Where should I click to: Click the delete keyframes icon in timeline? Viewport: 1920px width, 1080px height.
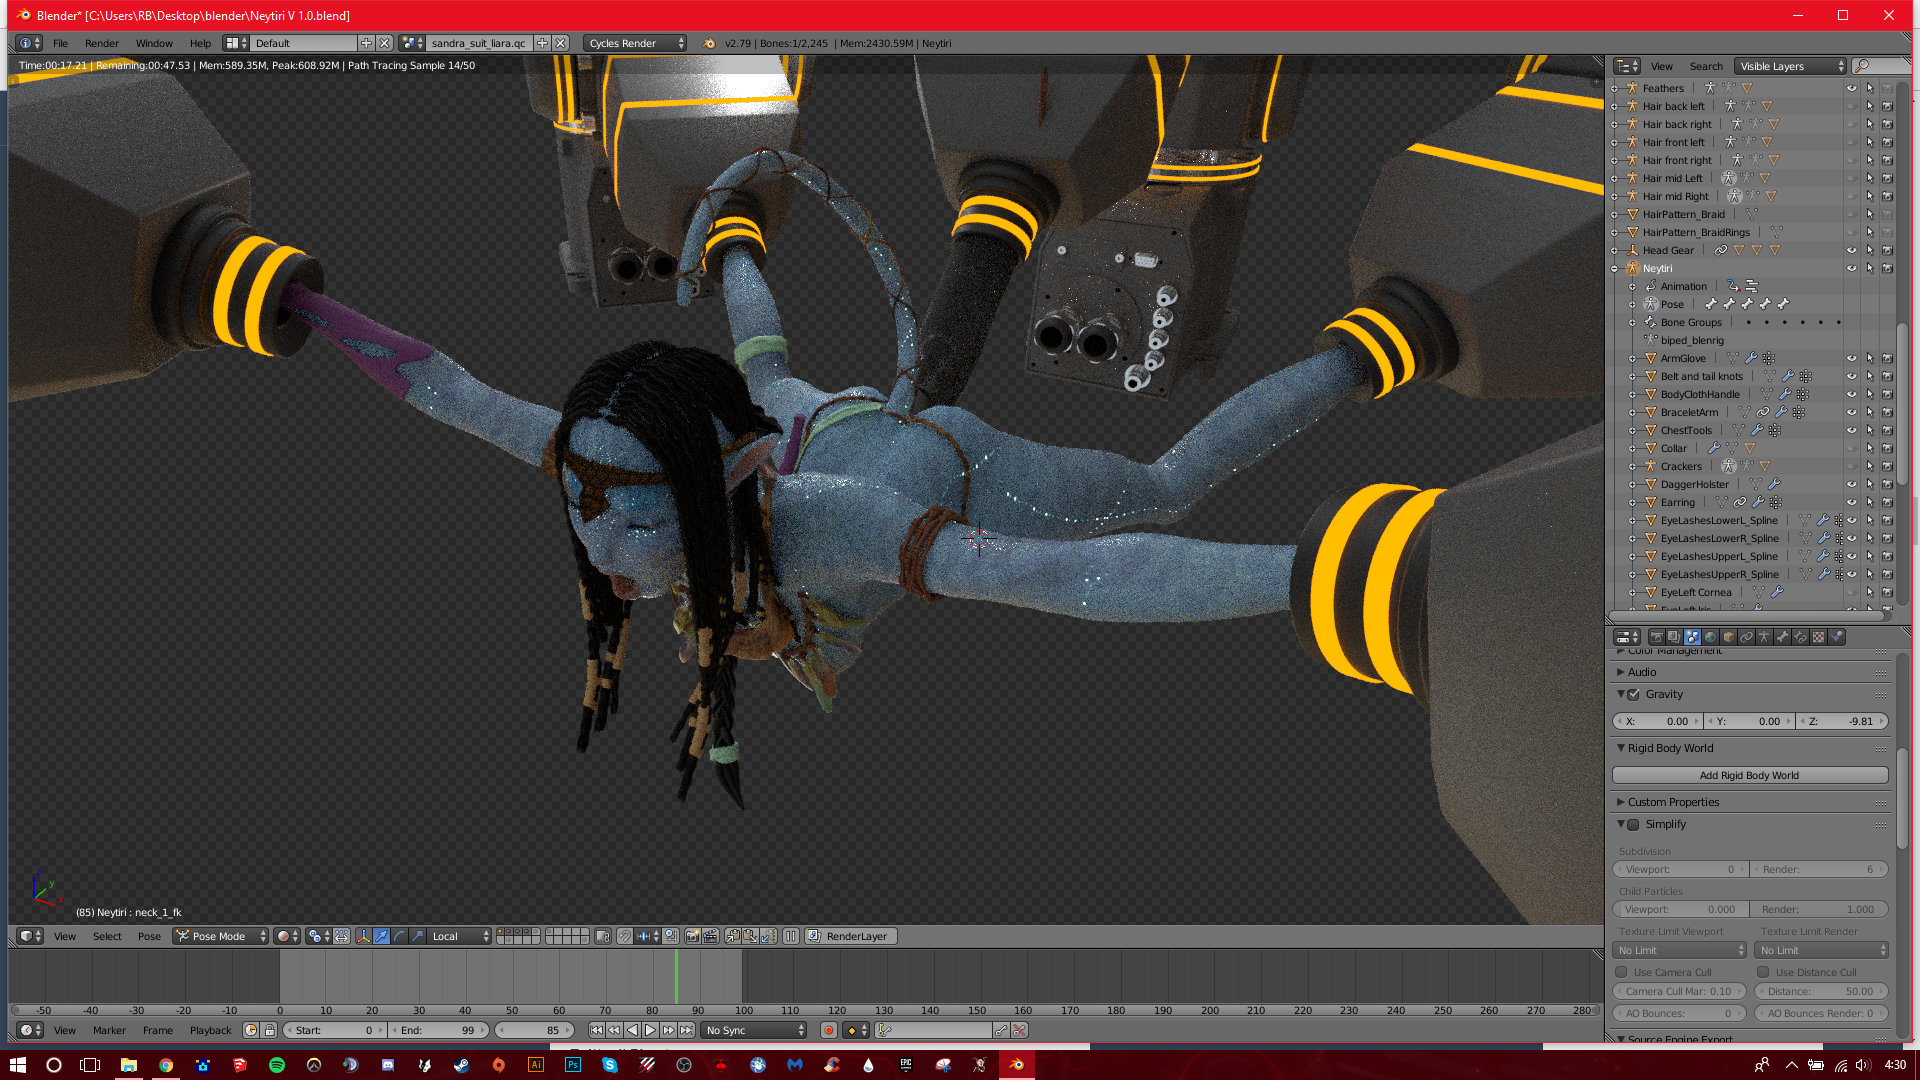1019,1030
